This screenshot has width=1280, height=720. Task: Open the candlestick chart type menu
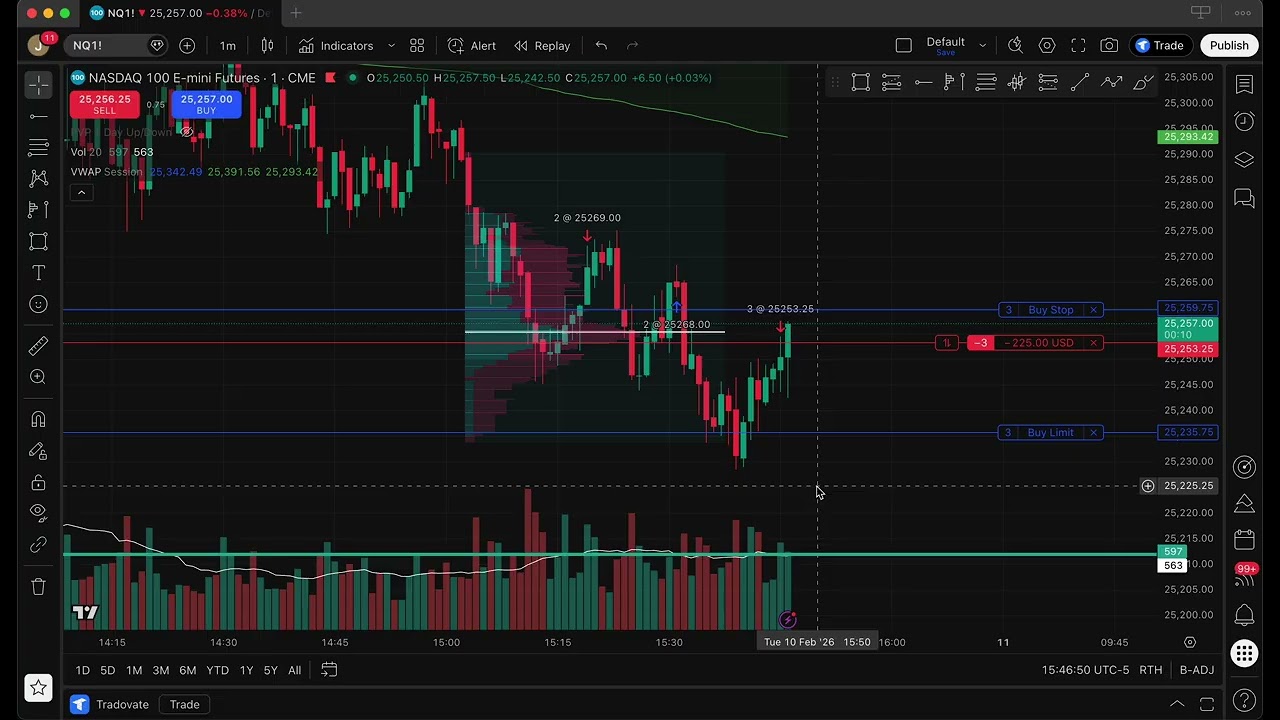click(x=267, y=45)
